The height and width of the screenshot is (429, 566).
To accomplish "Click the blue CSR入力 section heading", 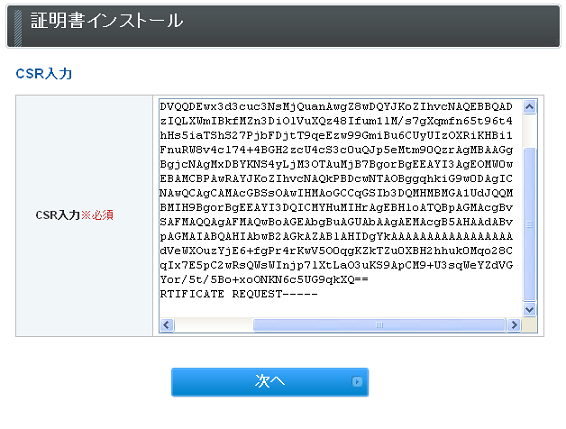I will 44,74.
